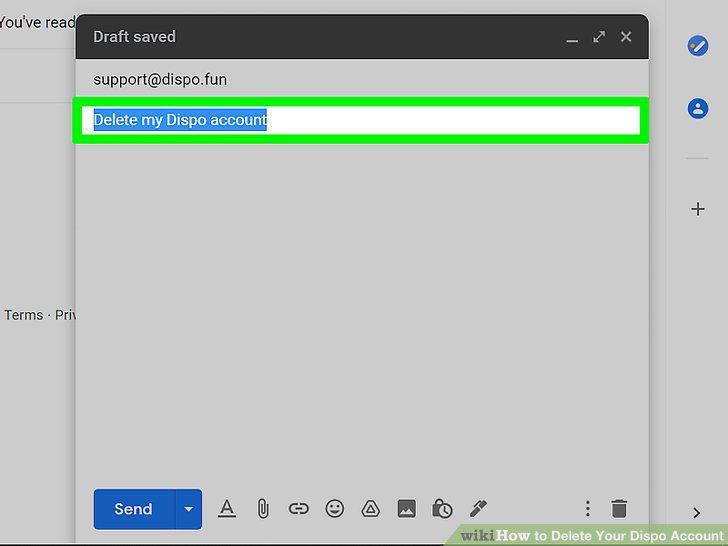Click the Draft saved title bar text
The width and height of the screenshot is (728, 546).
tap(135, 37)
